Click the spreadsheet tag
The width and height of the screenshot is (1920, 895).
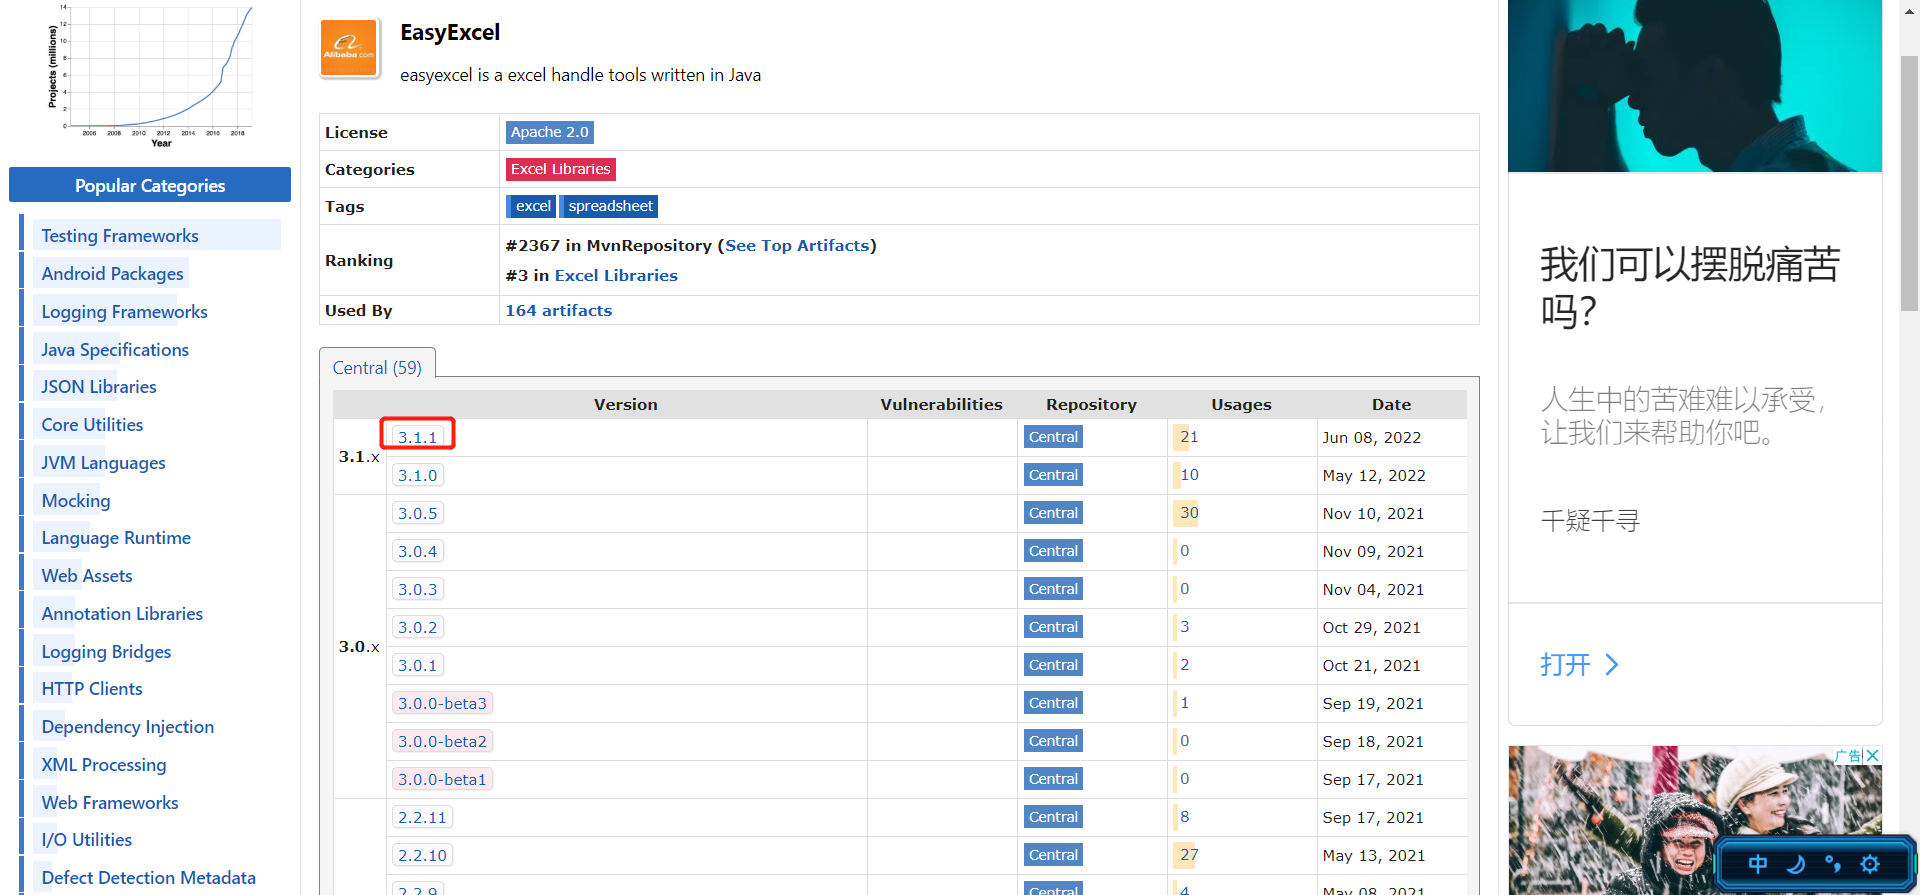[610, 206]
